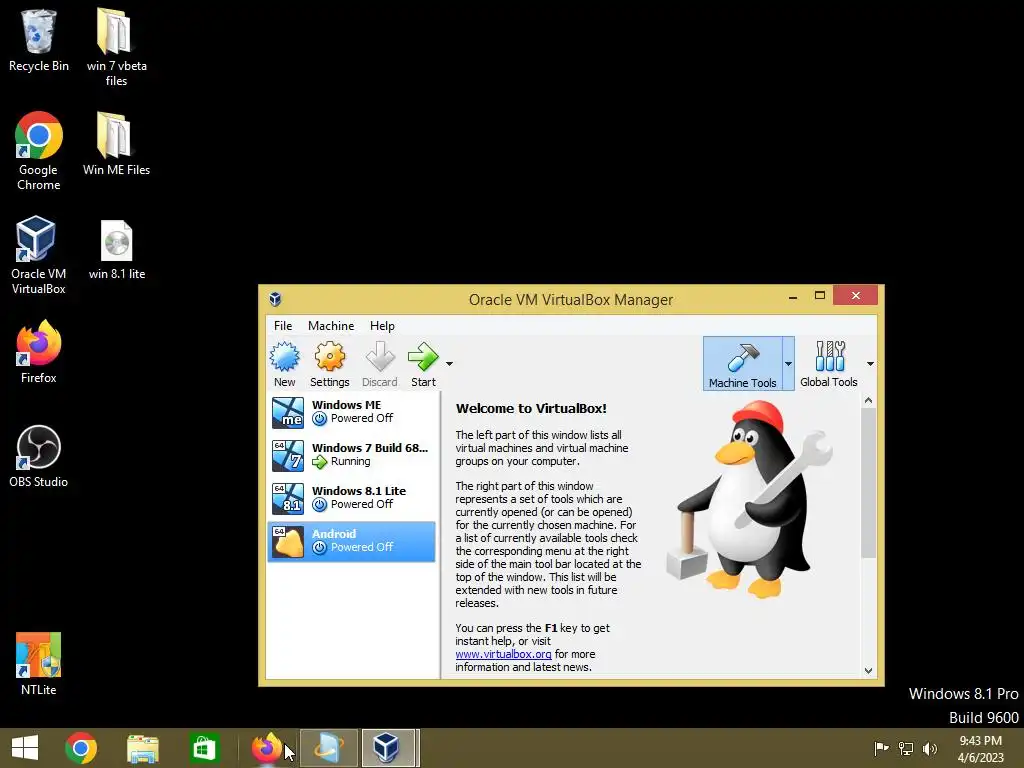This screenshot has height=768, width=1024.
Task: Start the selected VM with green arrow
Action: (x=423, y=364)
